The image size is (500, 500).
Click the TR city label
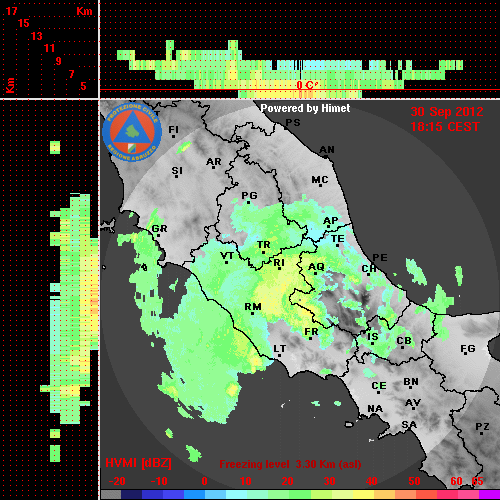click(264, 245)
